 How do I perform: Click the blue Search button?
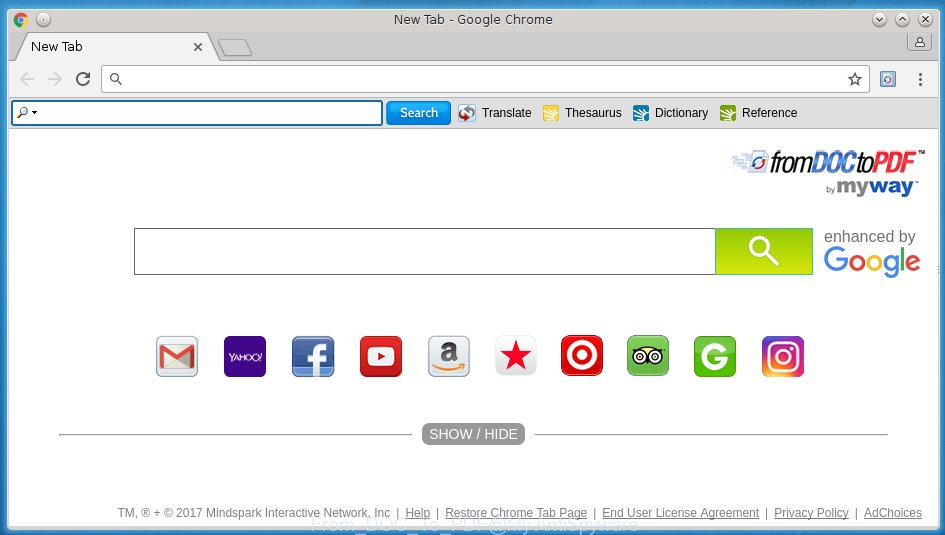(x=418, y=113)
